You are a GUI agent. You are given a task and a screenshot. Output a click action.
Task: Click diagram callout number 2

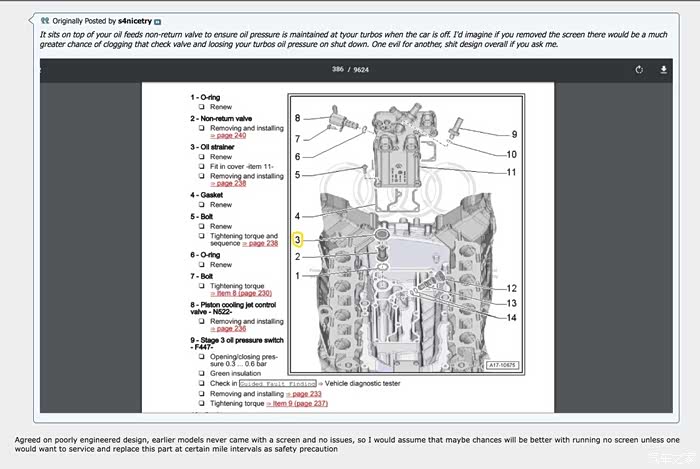pos(297,257)
